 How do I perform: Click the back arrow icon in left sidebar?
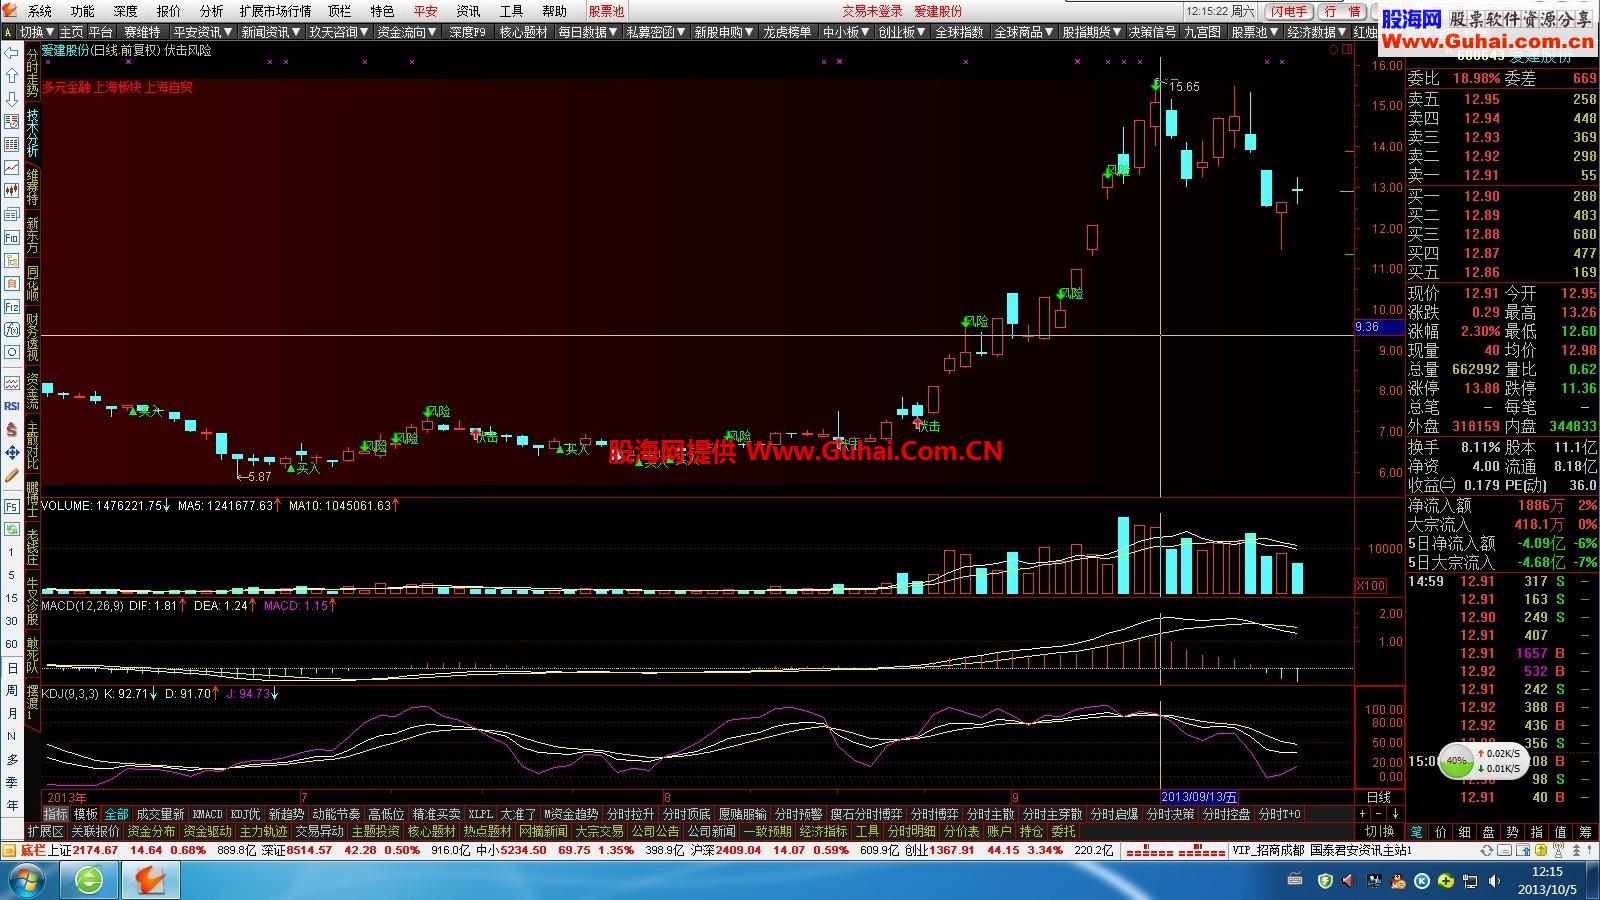[x=12, y=53]
